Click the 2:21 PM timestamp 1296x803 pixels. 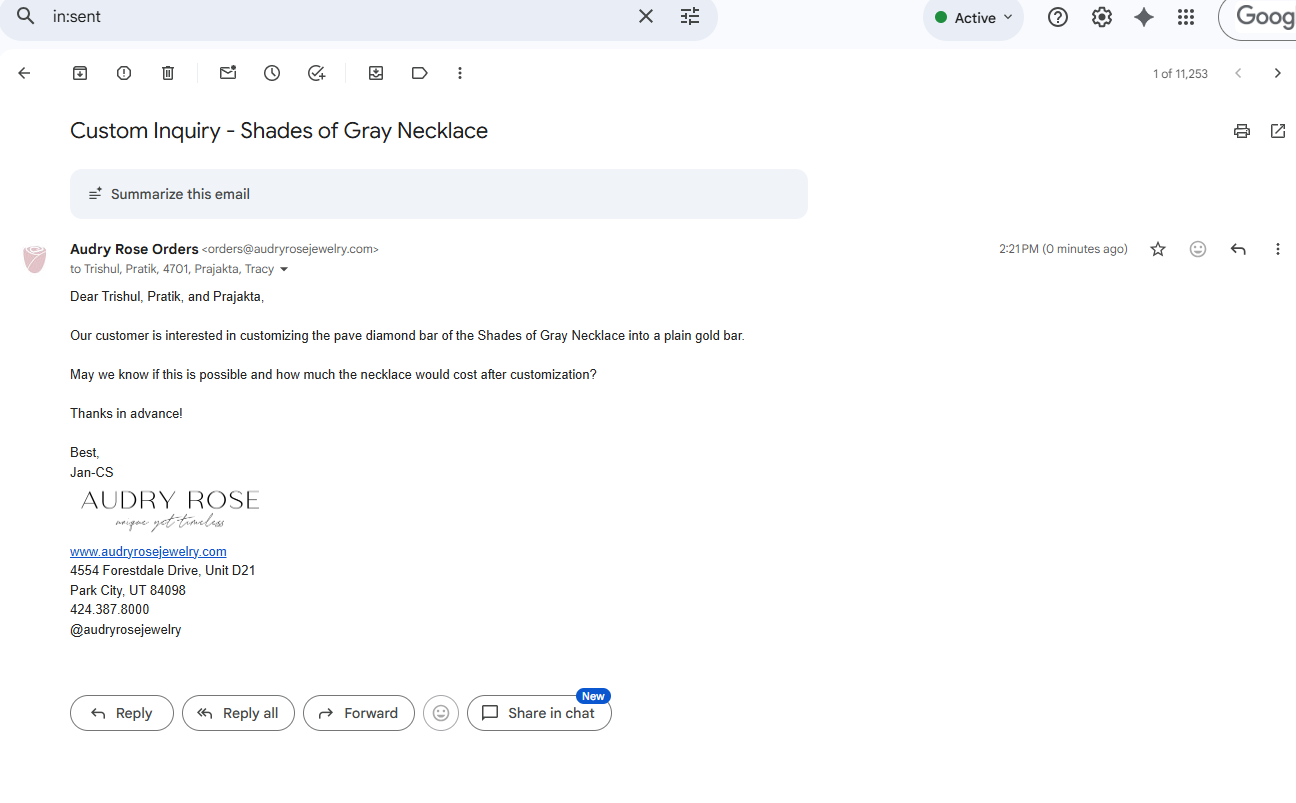[1063, 249]
